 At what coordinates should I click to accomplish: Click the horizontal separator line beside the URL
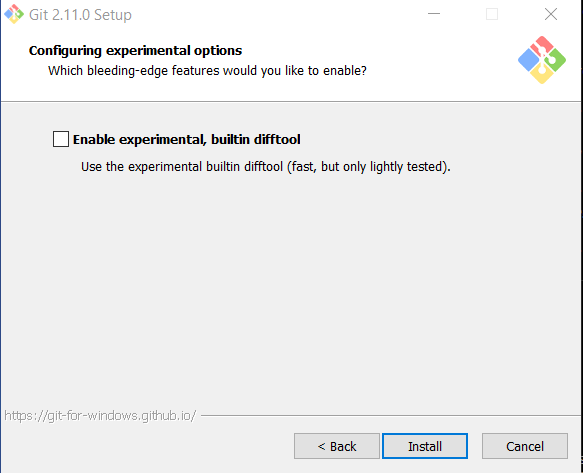click(x=390, y=415)
